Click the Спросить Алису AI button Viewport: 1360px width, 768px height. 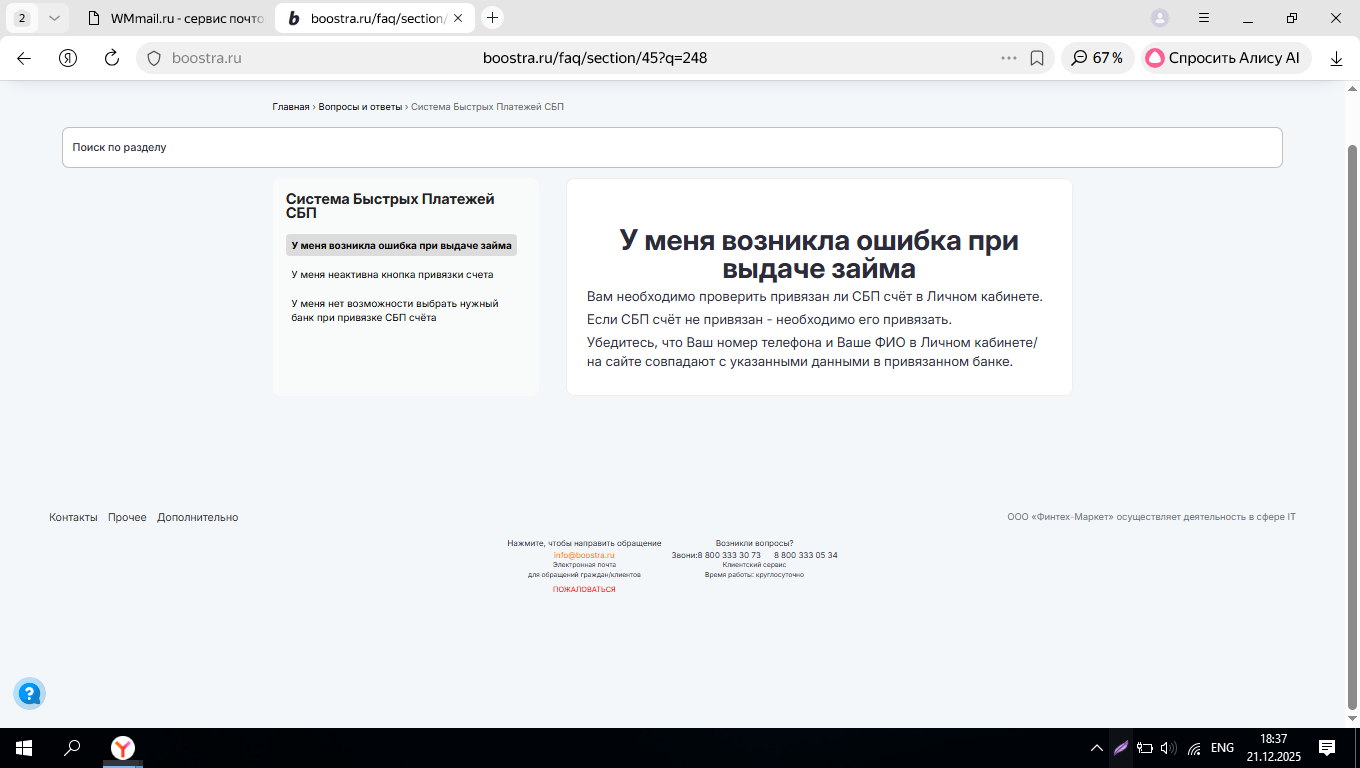tap(1224, 58)
